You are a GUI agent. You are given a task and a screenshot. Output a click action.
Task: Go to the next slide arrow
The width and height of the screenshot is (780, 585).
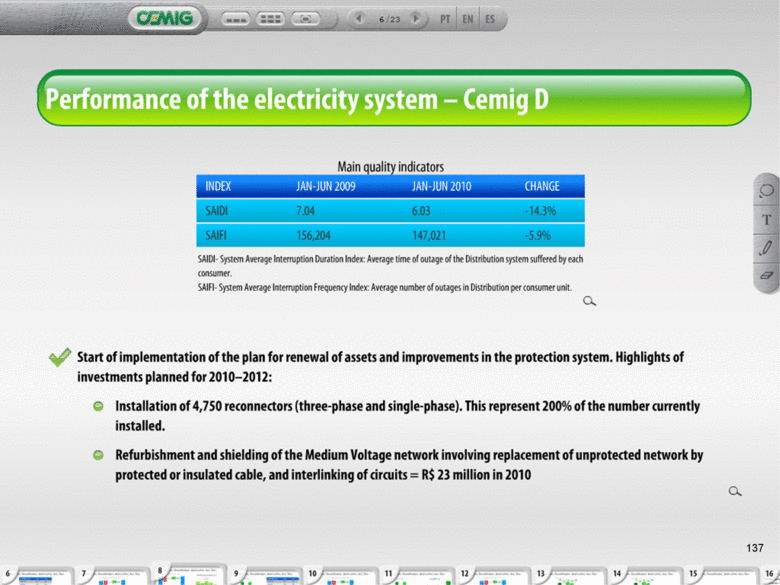[x=416, y=19]
